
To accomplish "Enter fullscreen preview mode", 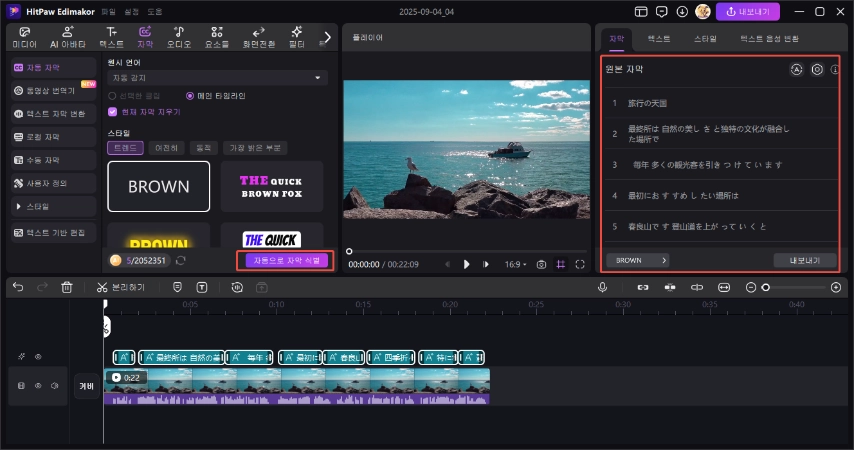I will [x=579, y=264].
